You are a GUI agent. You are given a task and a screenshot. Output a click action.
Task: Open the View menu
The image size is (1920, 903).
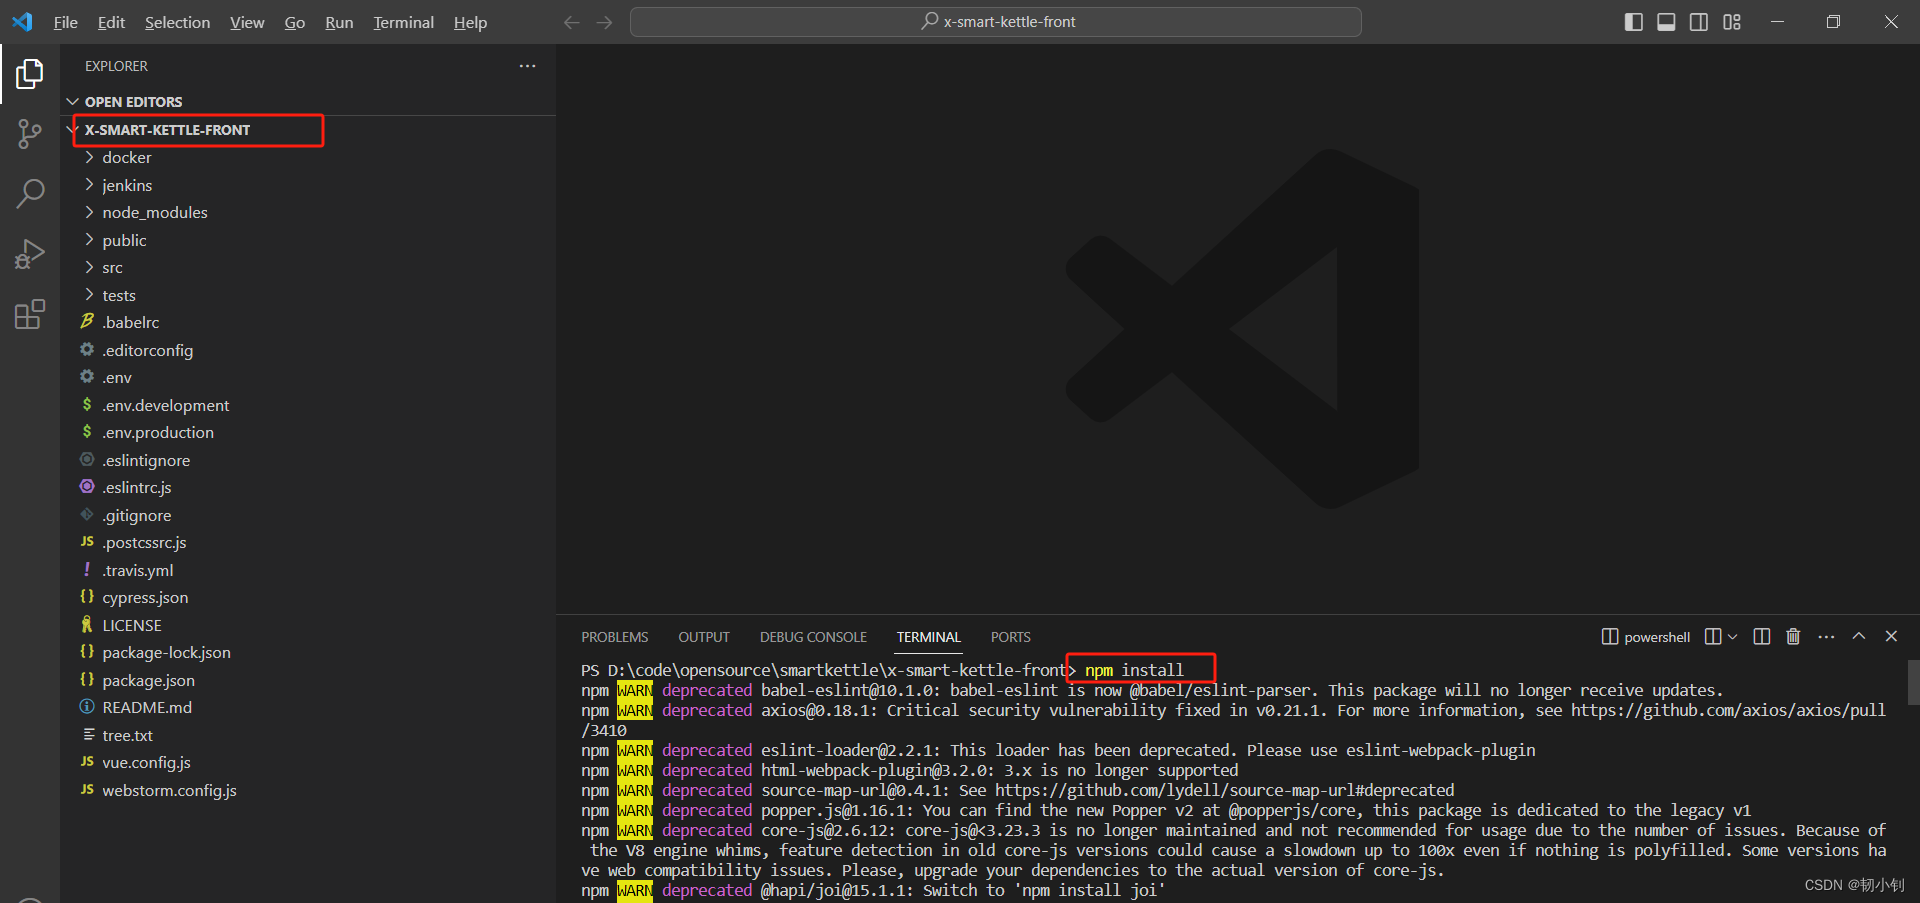click(x=247, y=22)
